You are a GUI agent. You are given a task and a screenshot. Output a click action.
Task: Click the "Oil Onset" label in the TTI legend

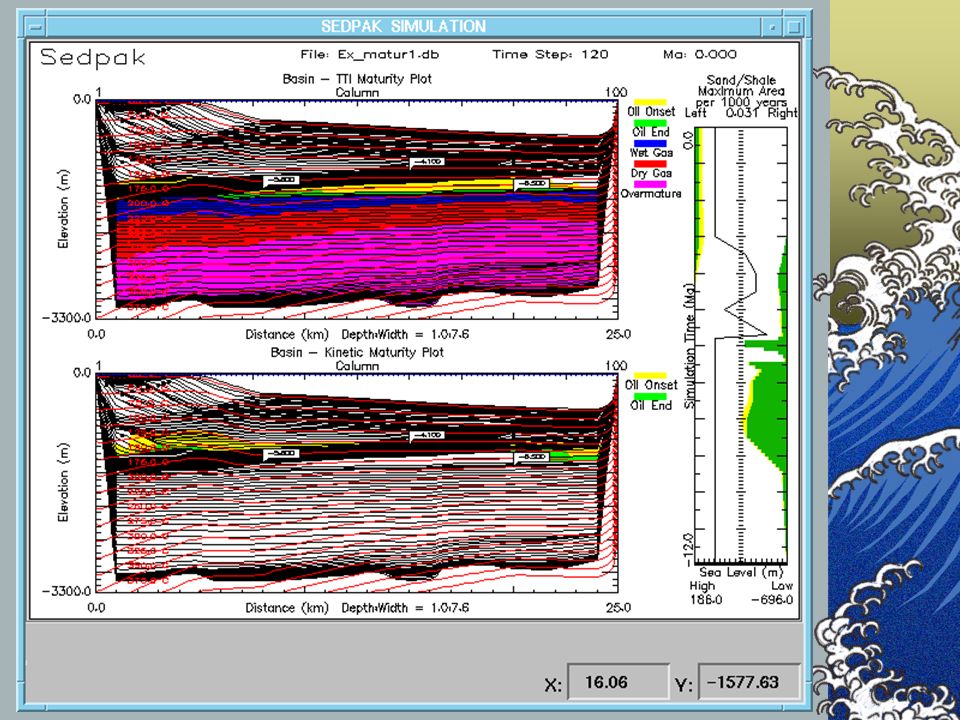(x=651, y=111)
